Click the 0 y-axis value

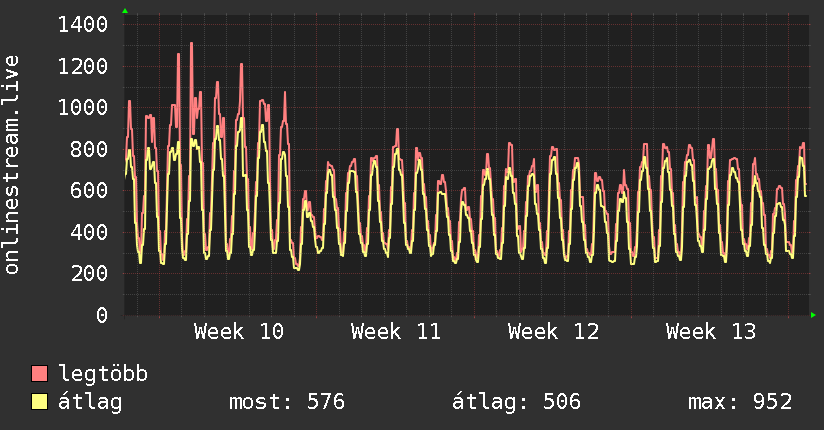pos(102,315)
